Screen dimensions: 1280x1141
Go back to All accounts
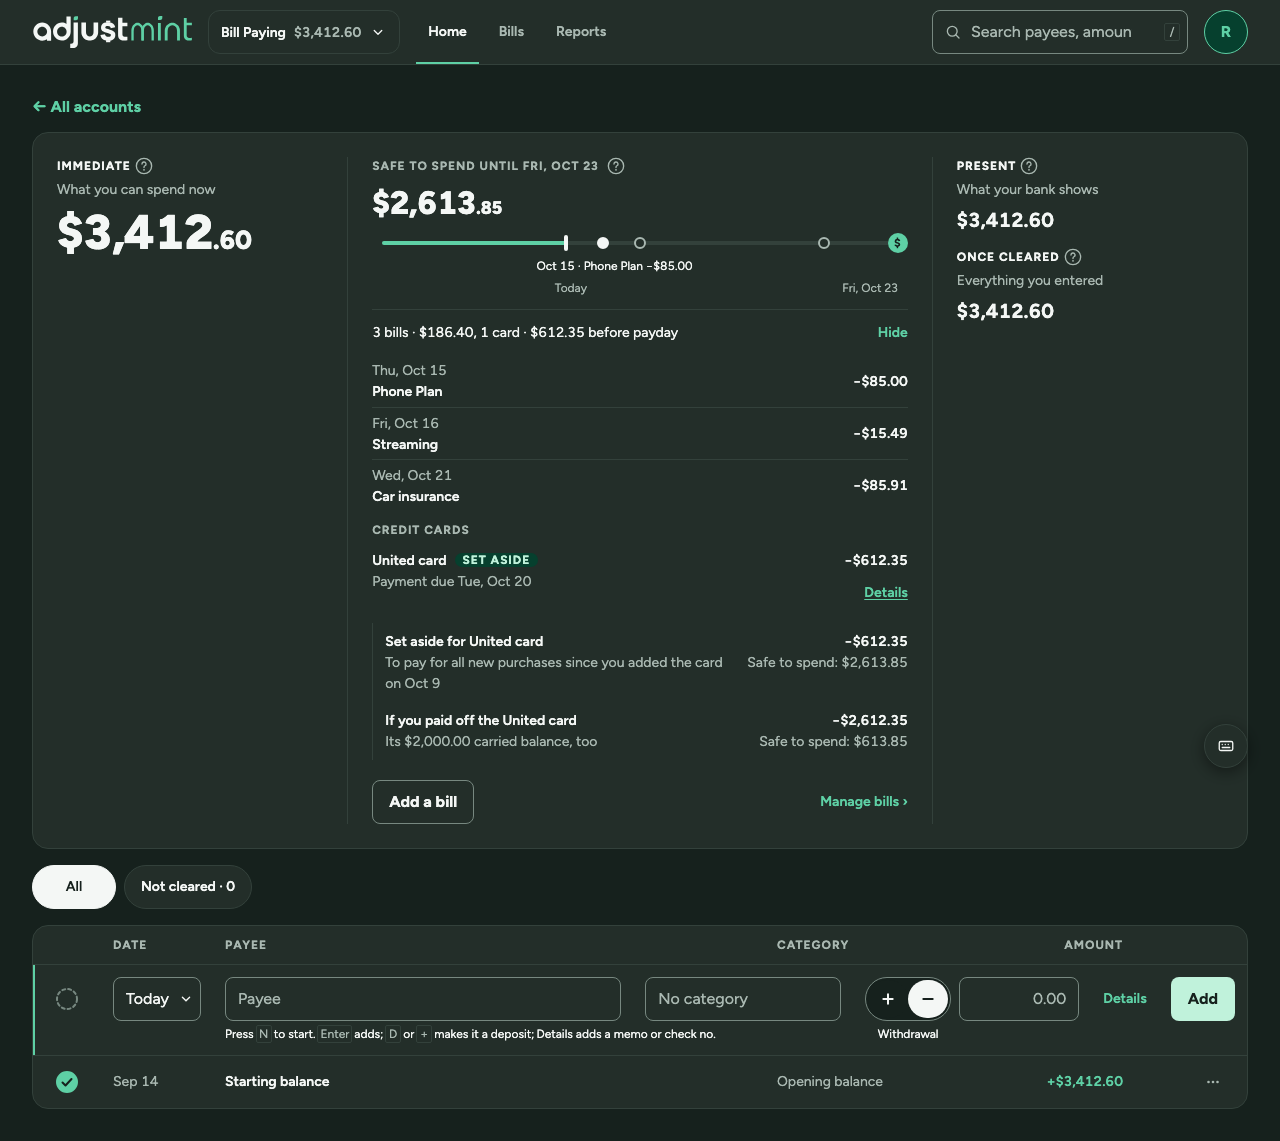pyautogui.click(x=87, y=107)
